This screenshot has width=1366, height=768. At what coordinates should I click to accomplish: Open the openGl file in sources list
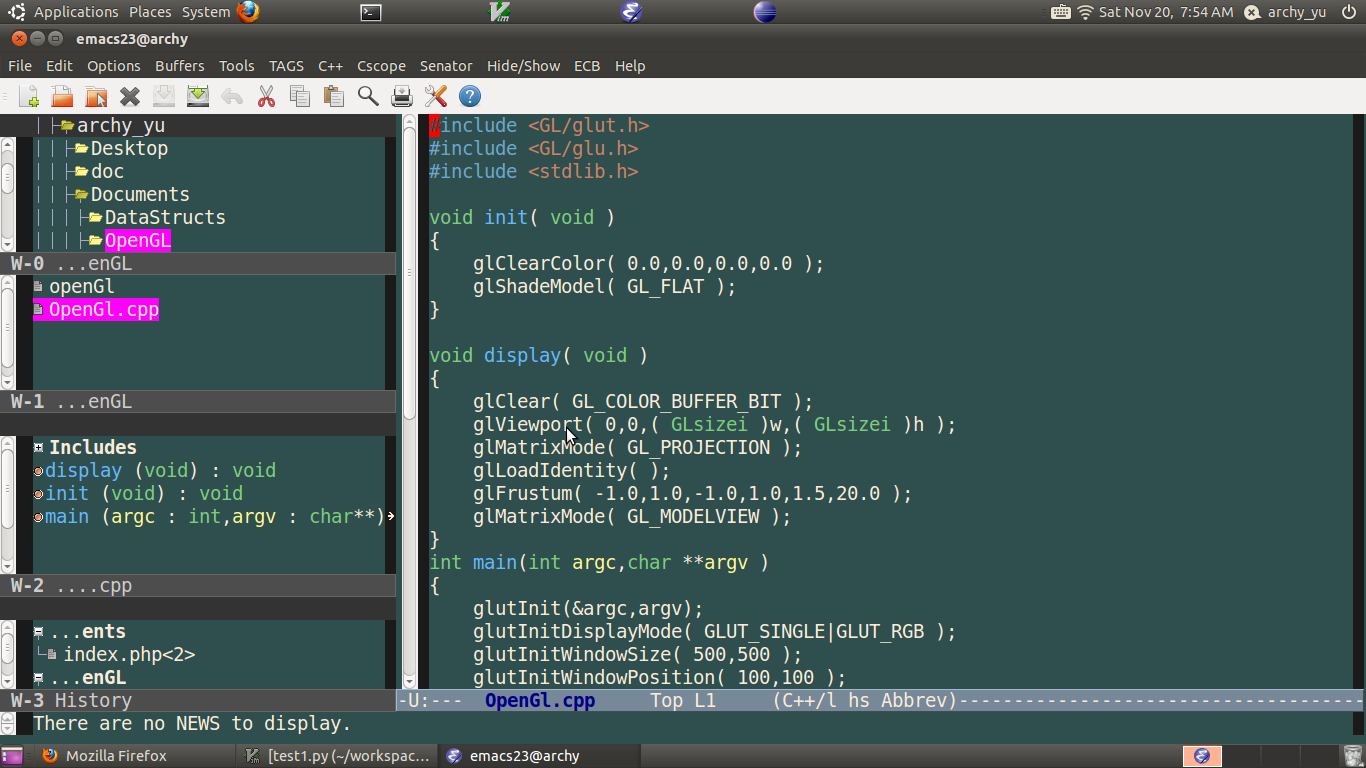[x=82, y=287]
